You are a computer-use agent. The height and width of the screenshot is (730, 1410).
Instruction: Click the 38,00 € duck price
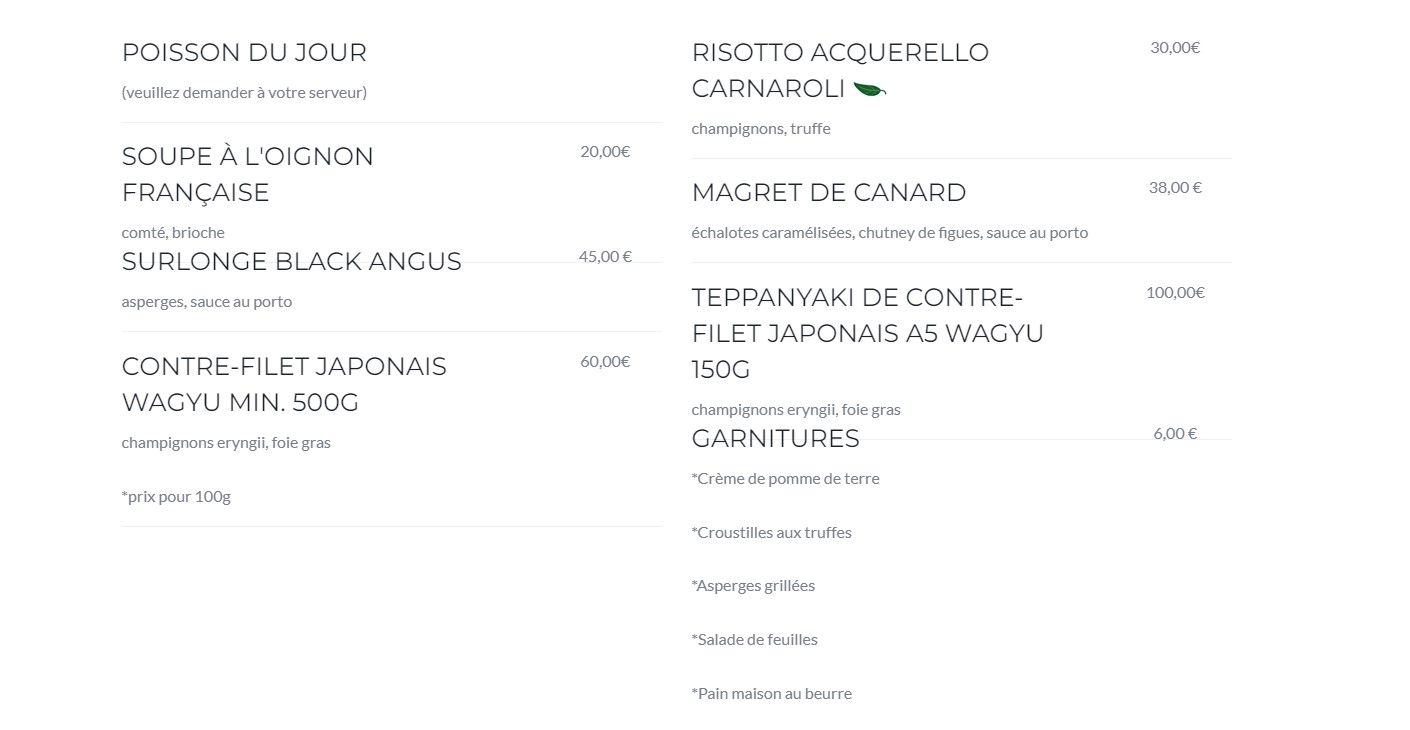[1175, 188]
